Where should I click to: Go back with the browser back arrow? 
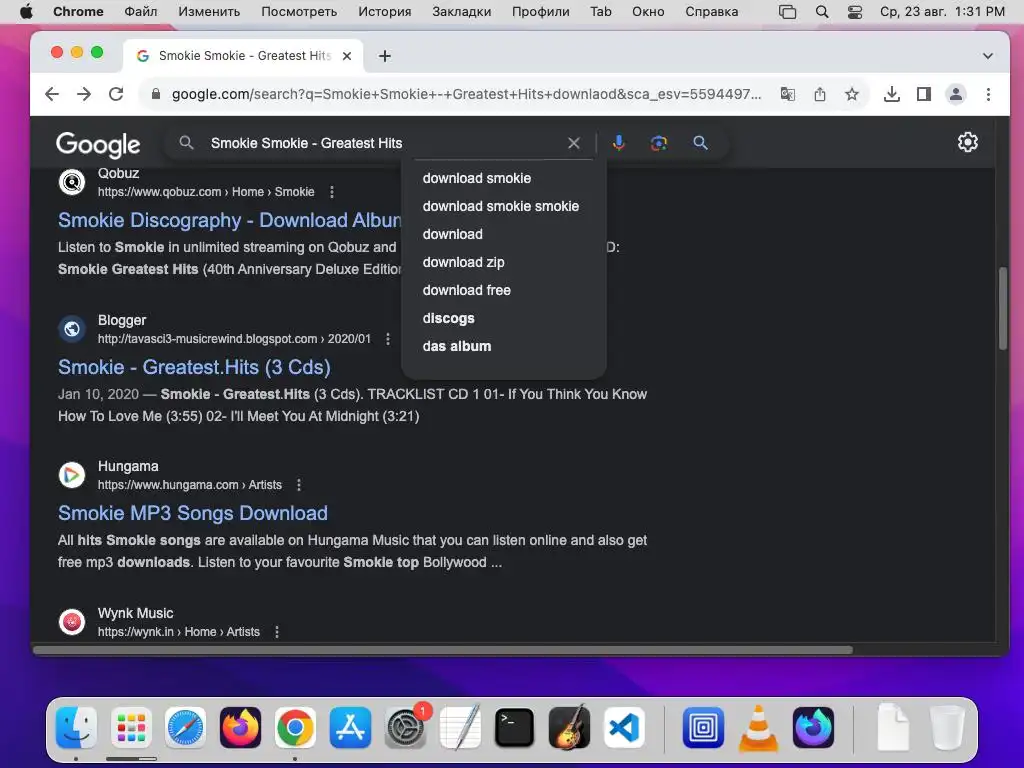[x=52, y=94]
